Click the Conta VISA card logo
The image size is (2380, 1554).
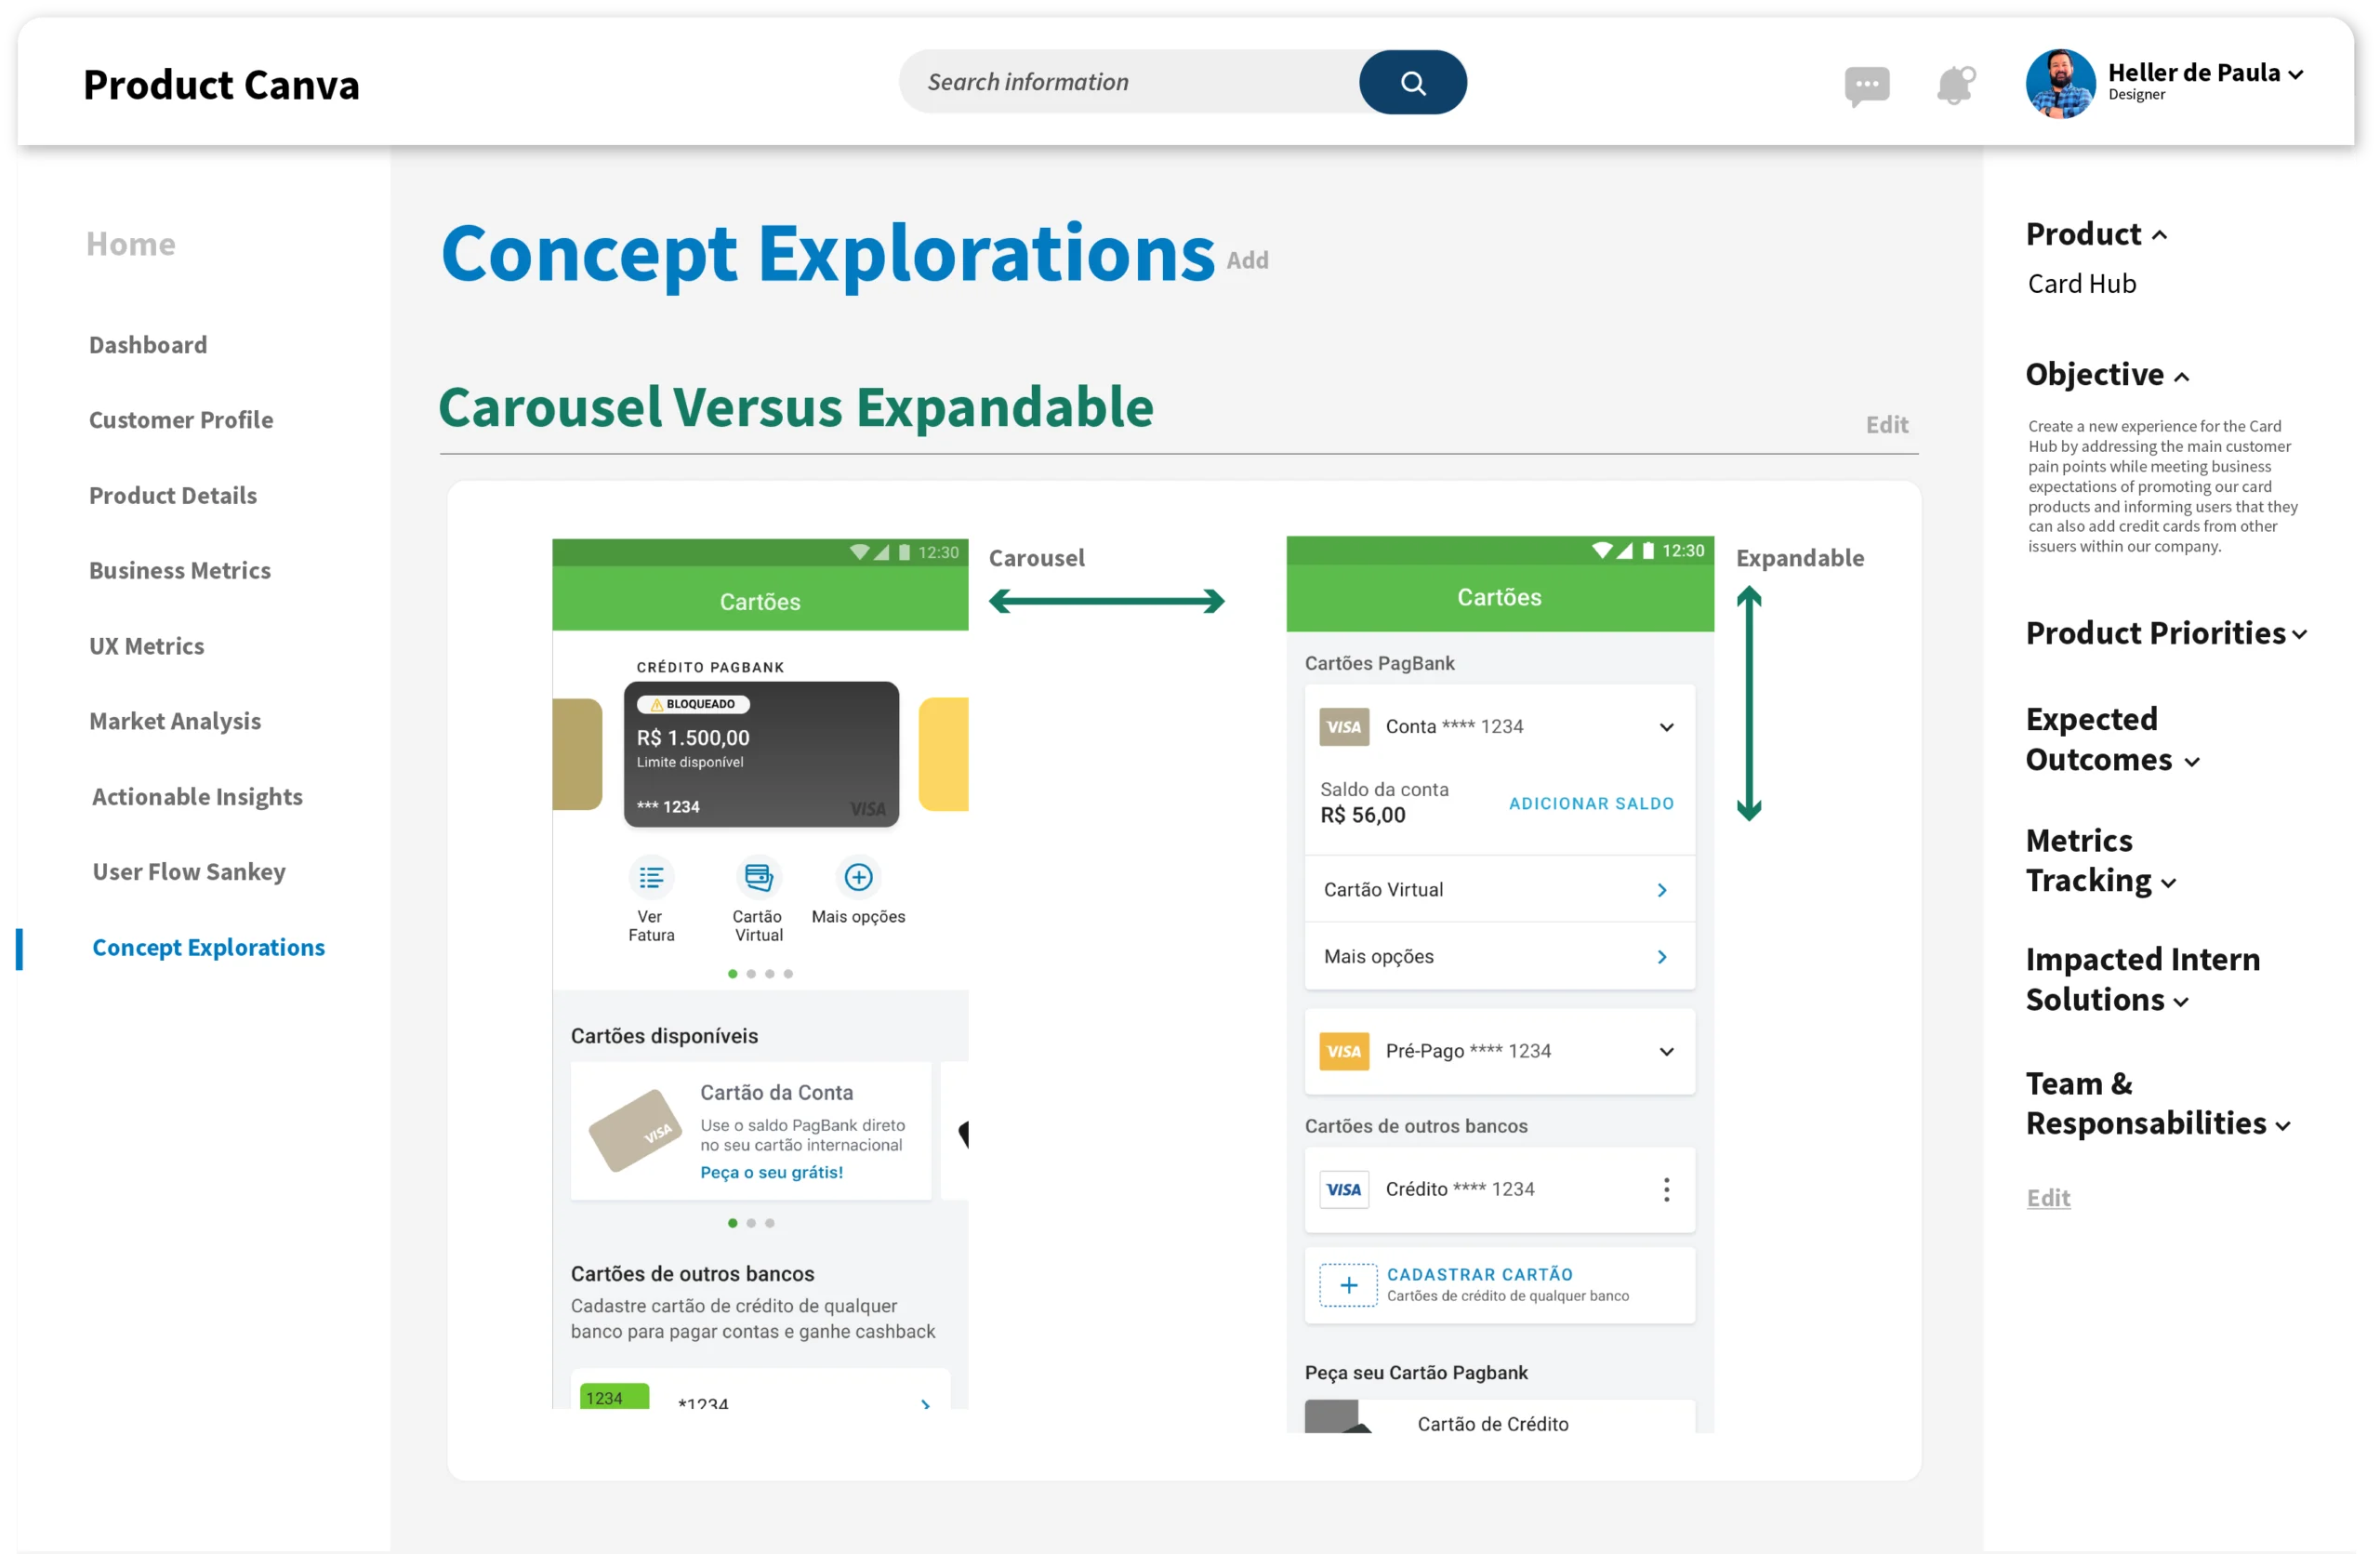coord(1344,727)
